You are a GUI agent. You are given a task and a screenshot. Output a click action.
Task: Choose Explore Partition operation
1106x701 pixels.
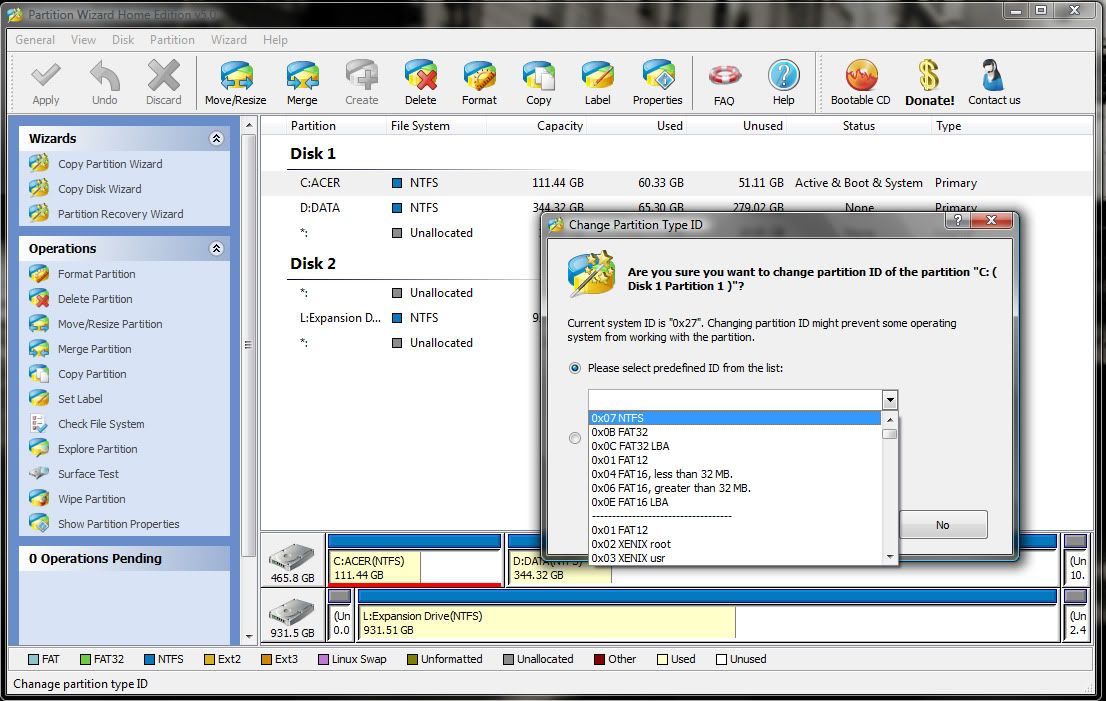[x=97, y=449]
